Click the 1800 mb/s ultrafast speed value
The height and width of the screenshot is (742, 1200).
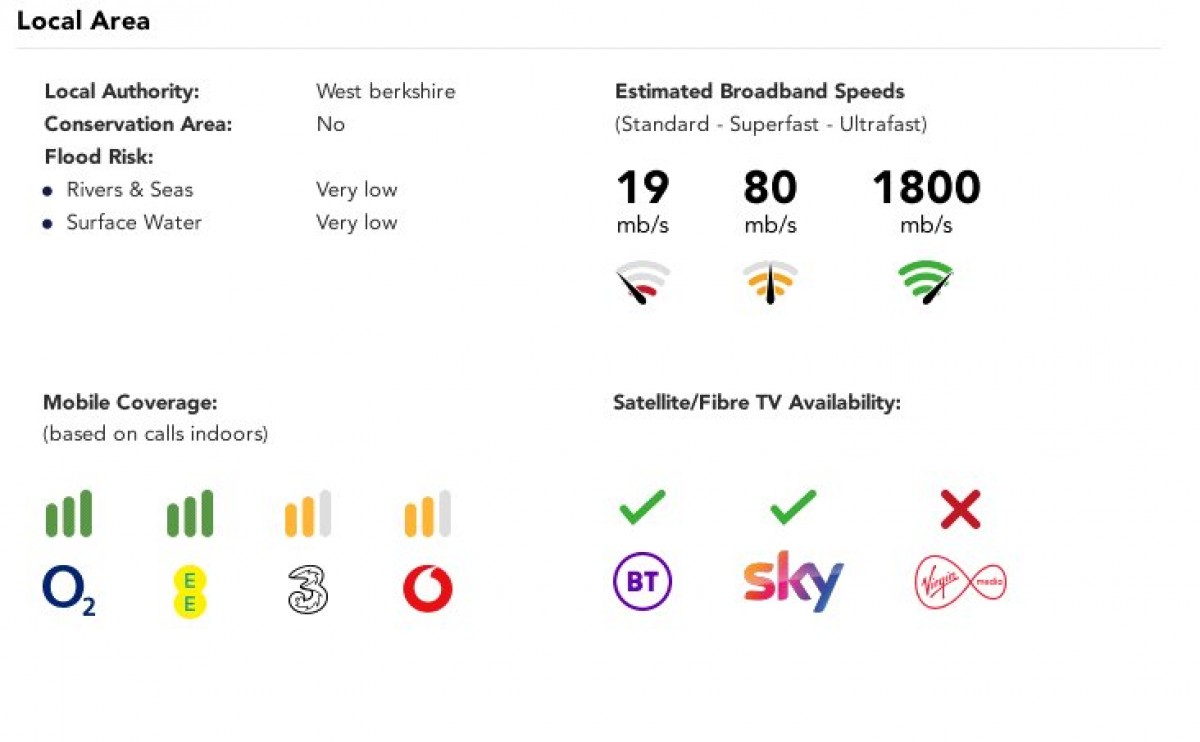926,188
